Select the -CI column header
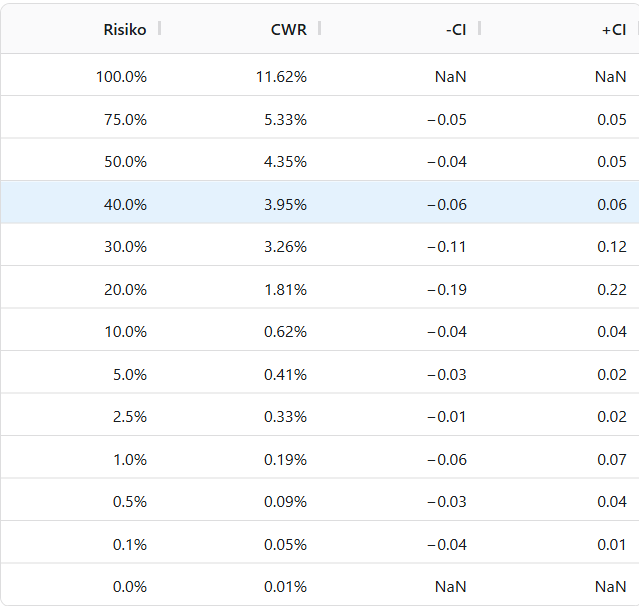Image resolution: width=639 pixels, height=606 pixels. pos(454,29)
